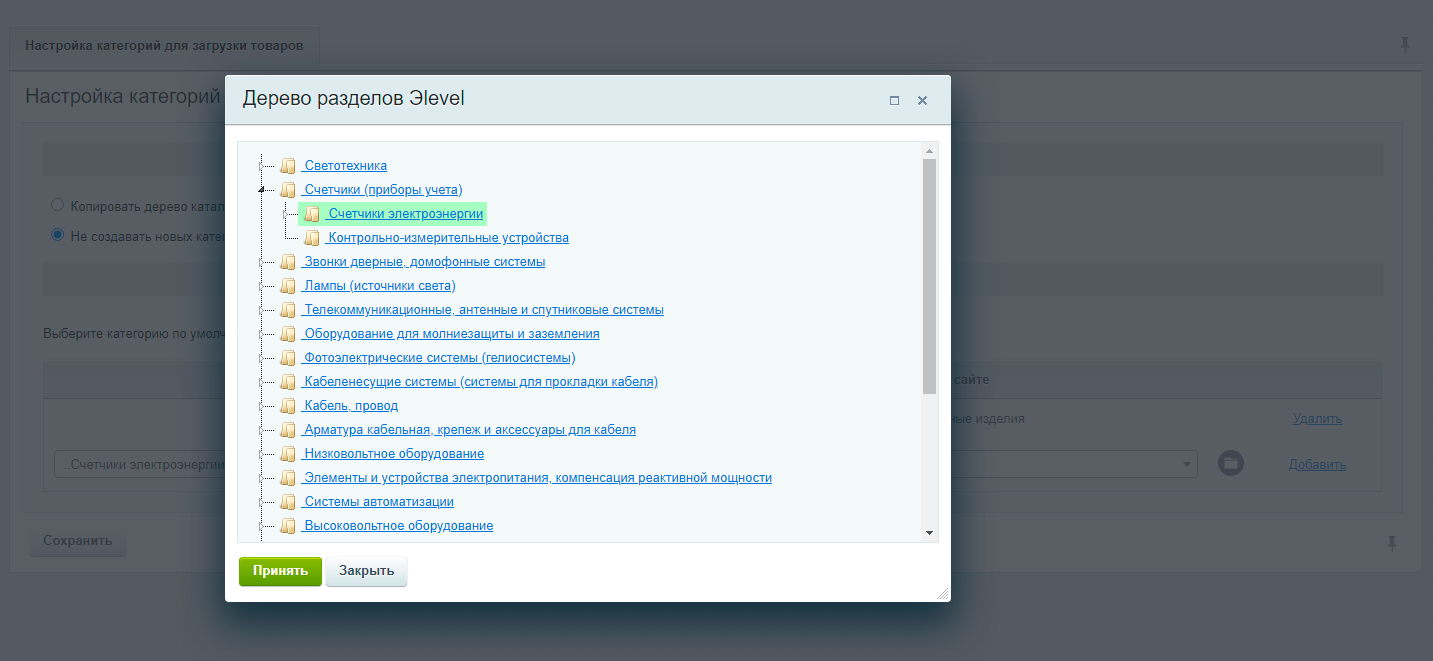Select the Копировать дерево каталога radio button
Viewport: 1433px width, 661px height.
pyautogui.click(x=57, y=205)
